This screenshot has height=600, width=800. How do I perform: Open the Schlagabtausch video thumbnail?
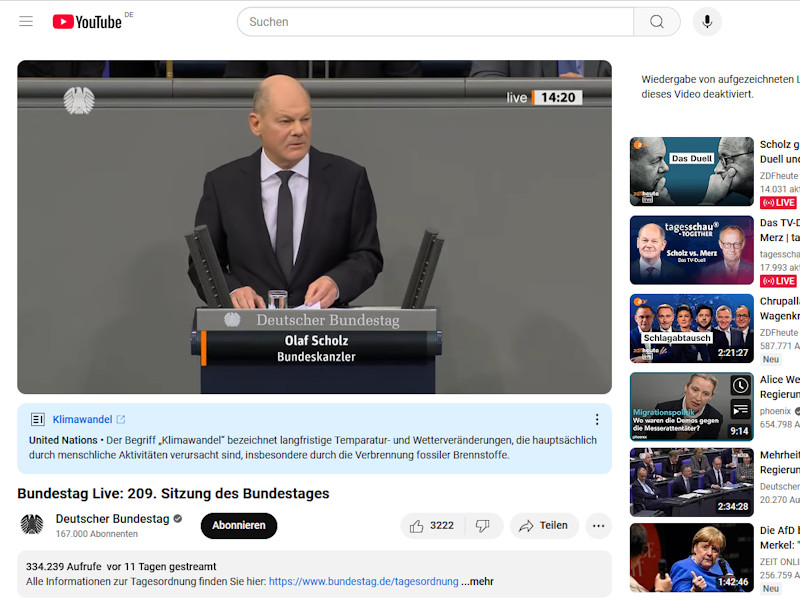(691, 329)
